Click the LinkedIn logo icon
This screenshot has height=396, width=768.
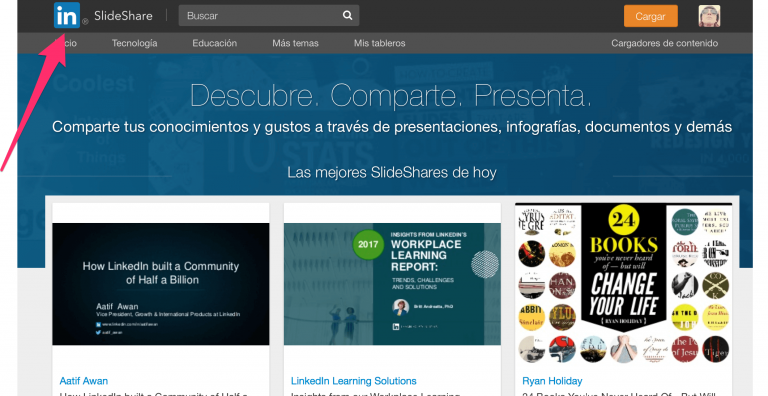click(67, 15)
